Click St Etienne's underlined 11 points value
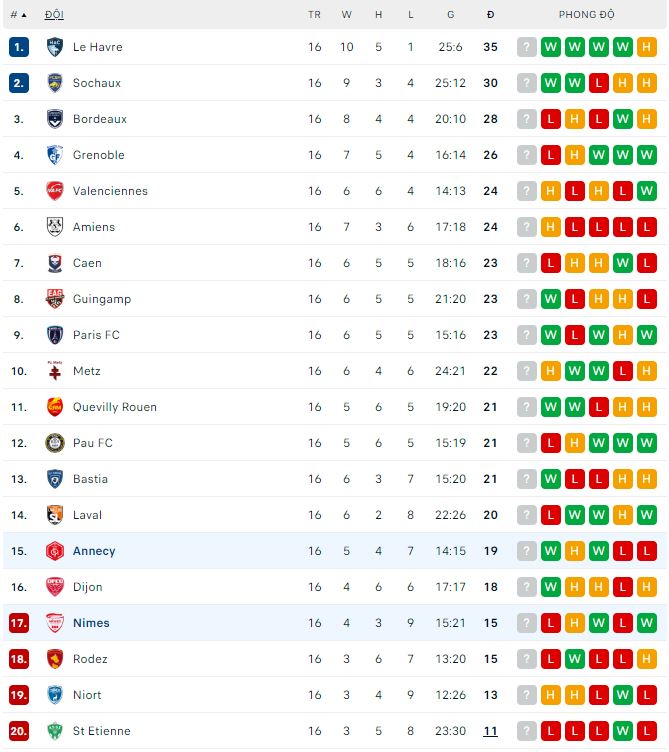 click(x=490, y=731)
